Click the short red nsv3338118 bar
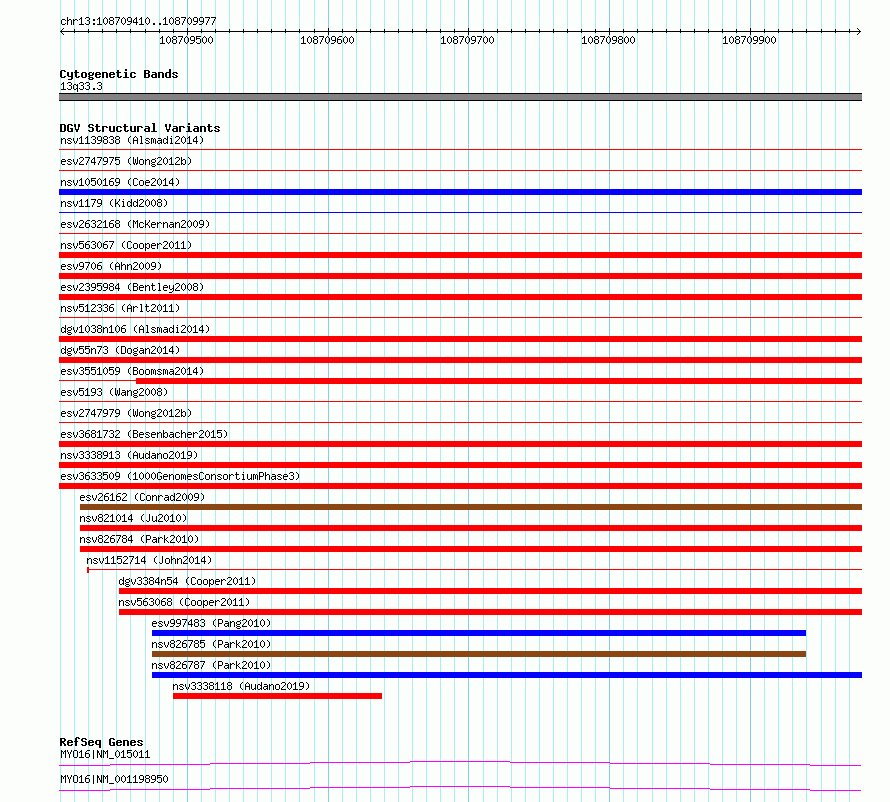 click(x=277, y=696)
